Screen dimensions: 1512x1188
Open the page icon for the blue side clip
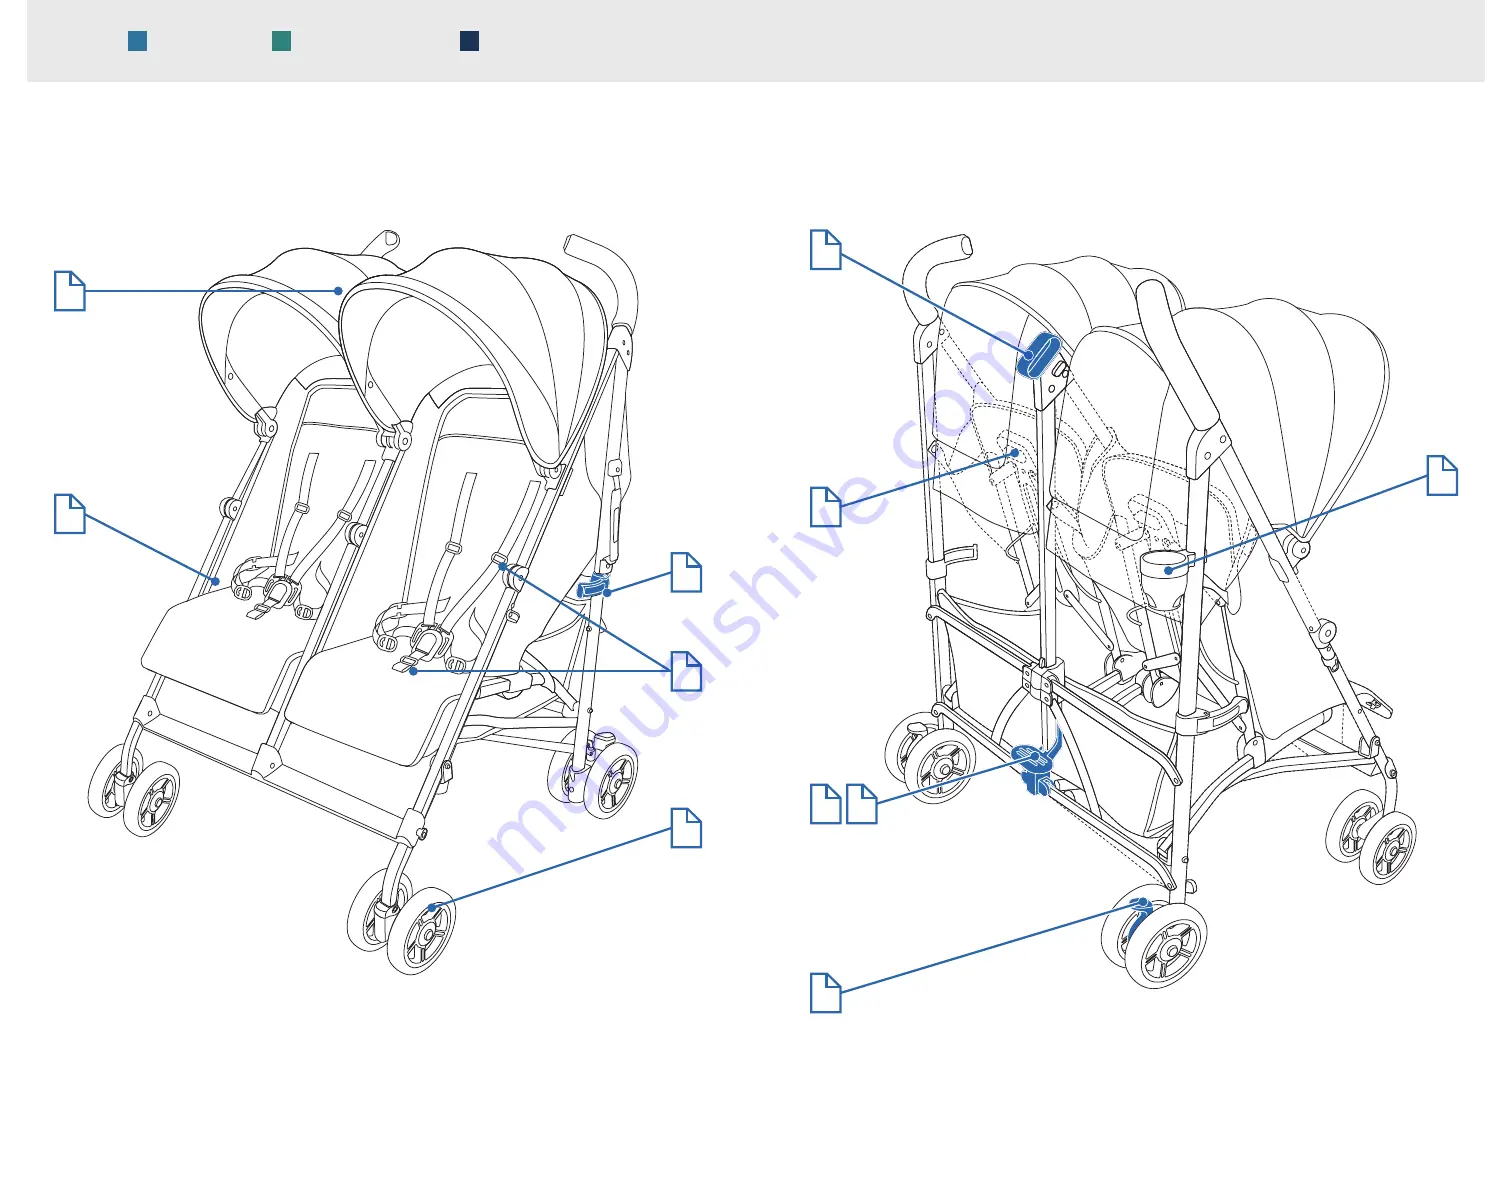pyautogui.click(x=686, y=572)
